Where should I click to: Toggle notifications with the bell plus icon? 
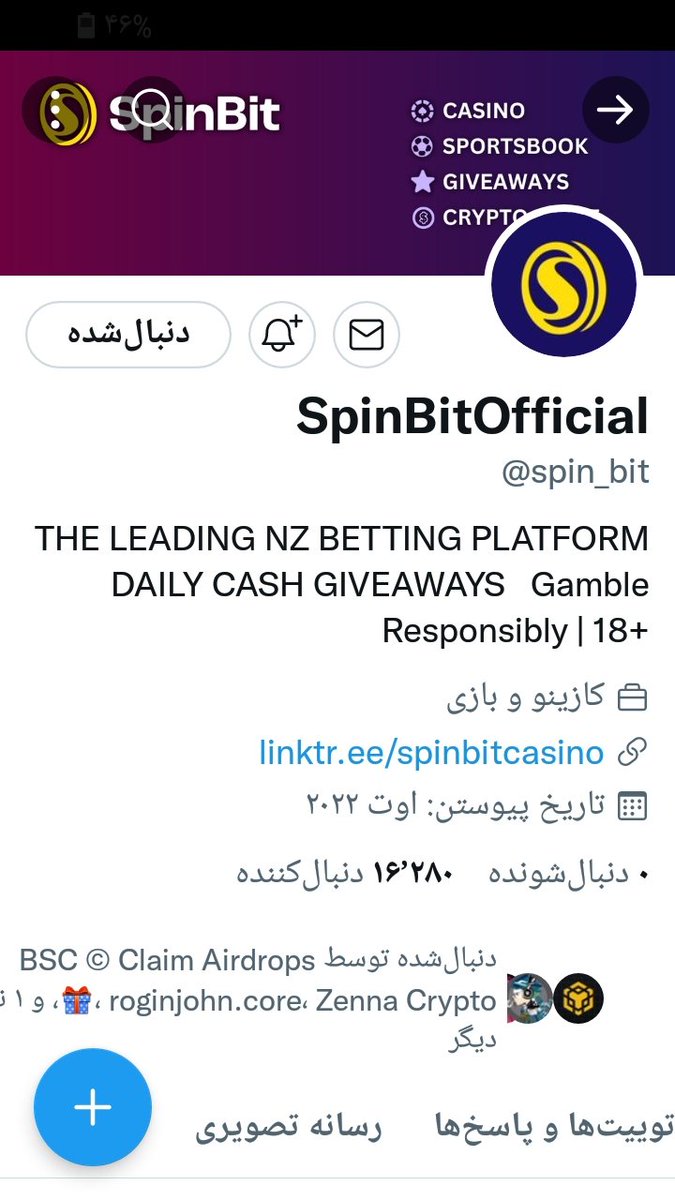pyautogui.click(x=282, y=334)
